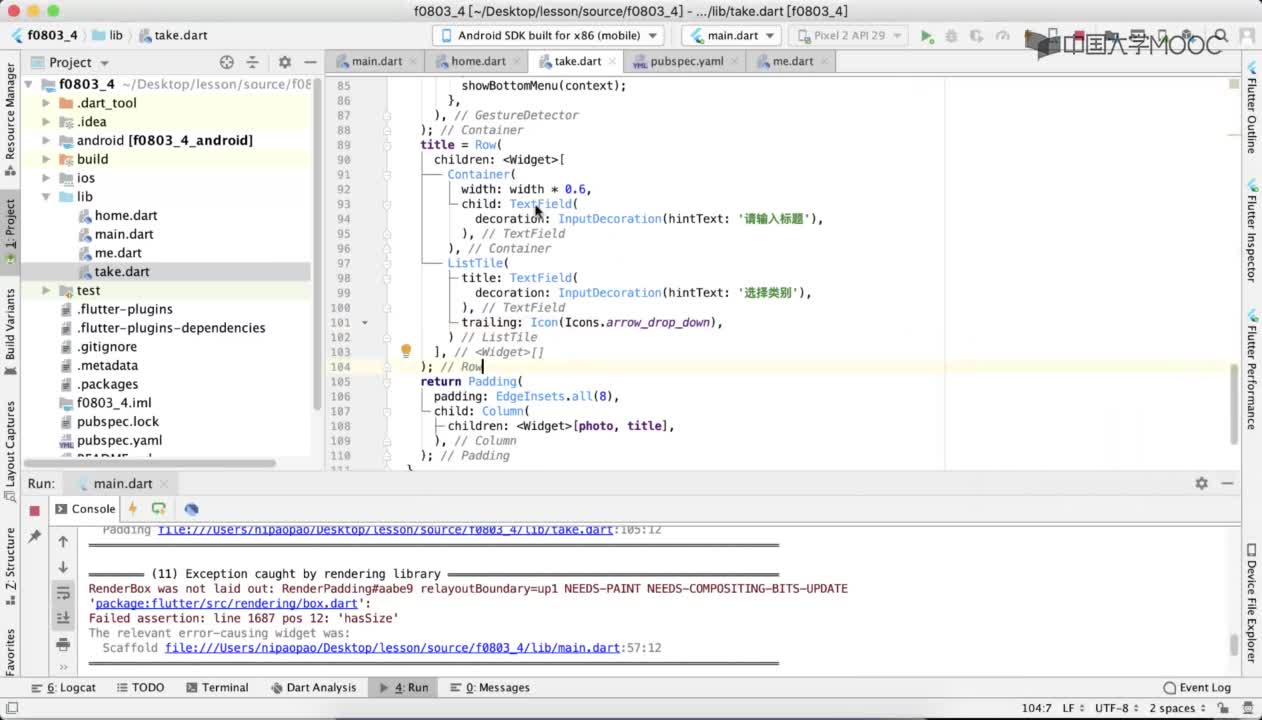Screen dimensions: 1262x720
Task: Collapse the lib folder
Action: pyautogui.click(x=46, y=197)
